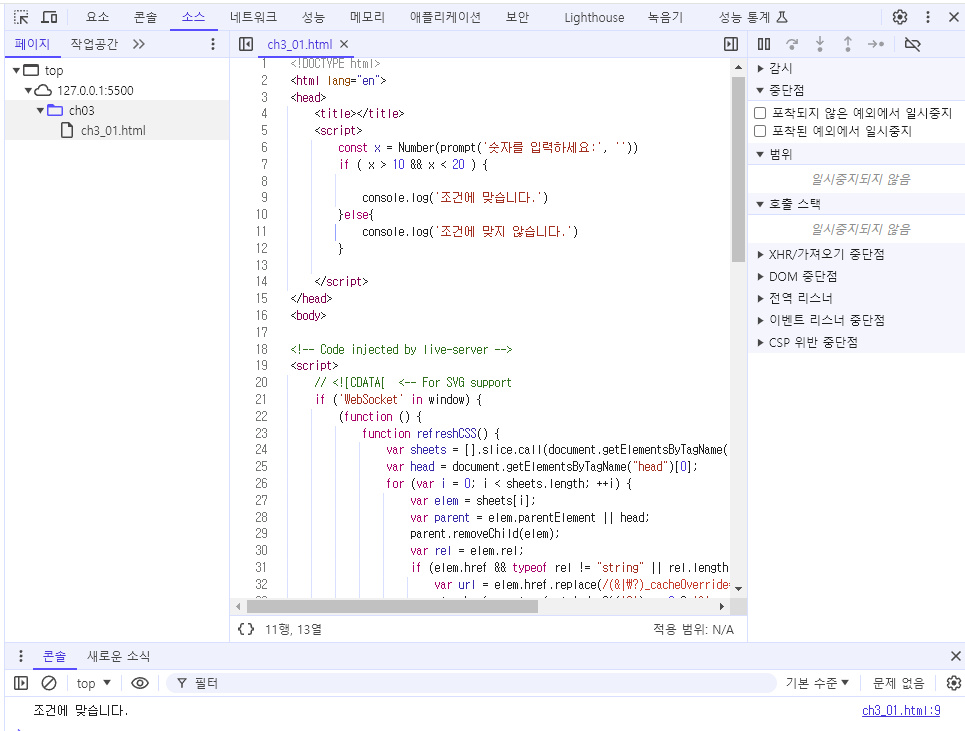Activate the inspect element picker icon

pyautogui.click(x=22, y=17)
